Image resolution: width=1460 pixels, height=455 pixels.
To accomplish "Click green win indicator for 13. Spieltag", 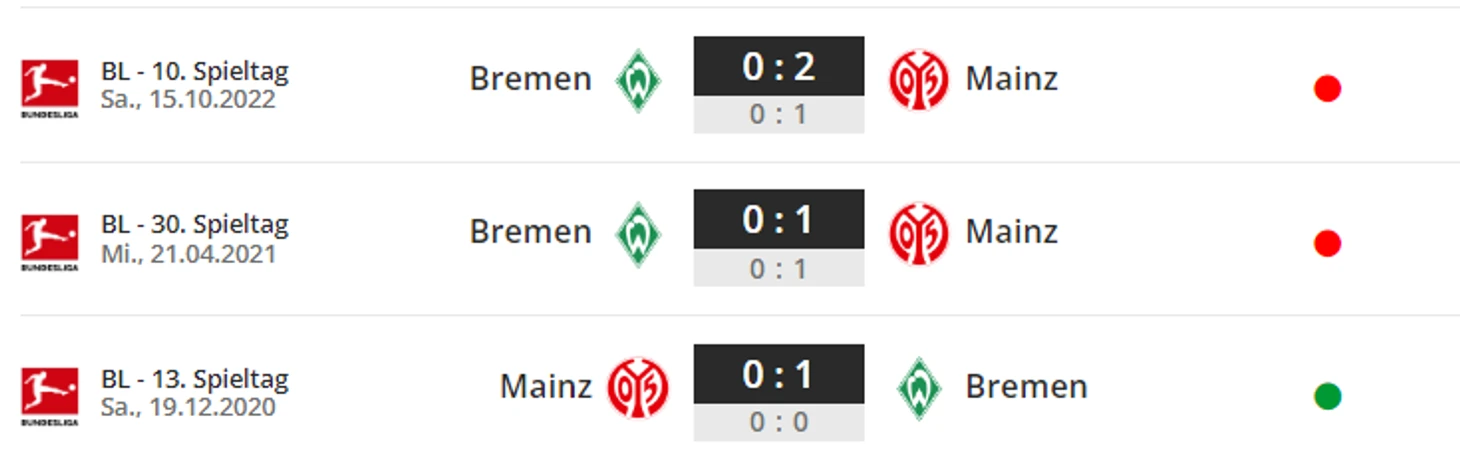I will pos(1327,397).
